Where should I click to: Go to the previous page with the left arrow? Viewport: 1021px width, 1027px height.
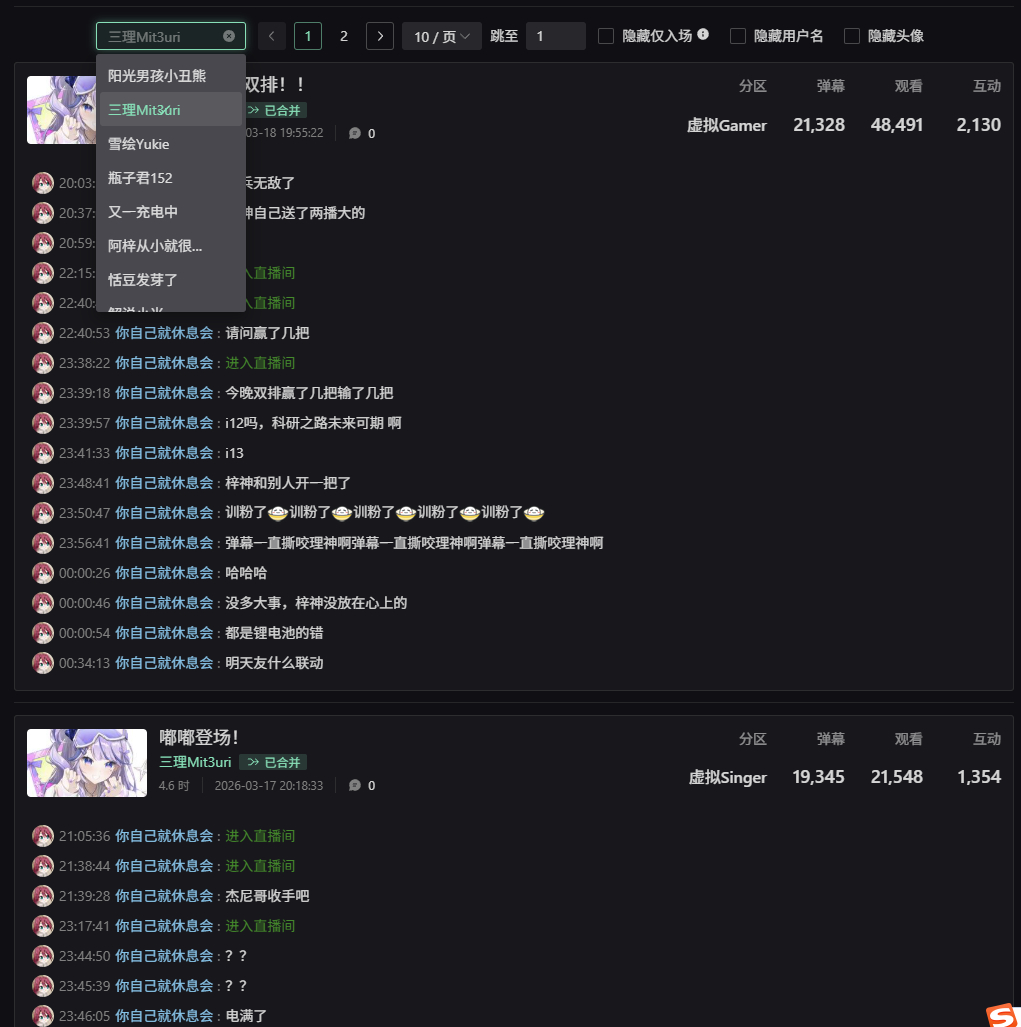click(x=272, y=36)
